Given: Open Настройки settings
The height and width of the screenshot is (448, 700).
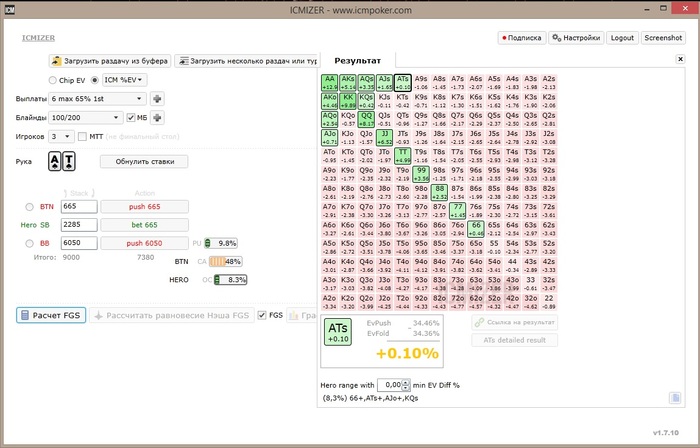Looking at the screenshot, I should 576,38.
